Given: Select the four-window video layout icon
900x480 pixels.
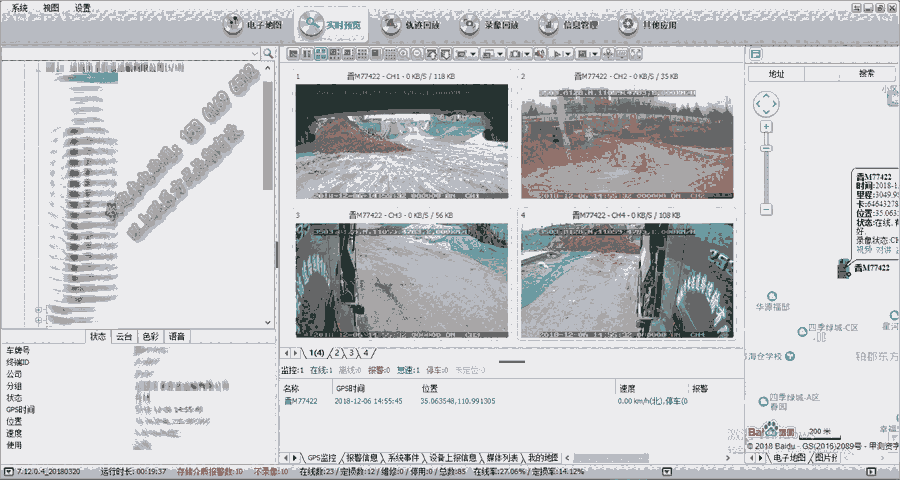Looking at the screenshot, I should tap(320, 53).
